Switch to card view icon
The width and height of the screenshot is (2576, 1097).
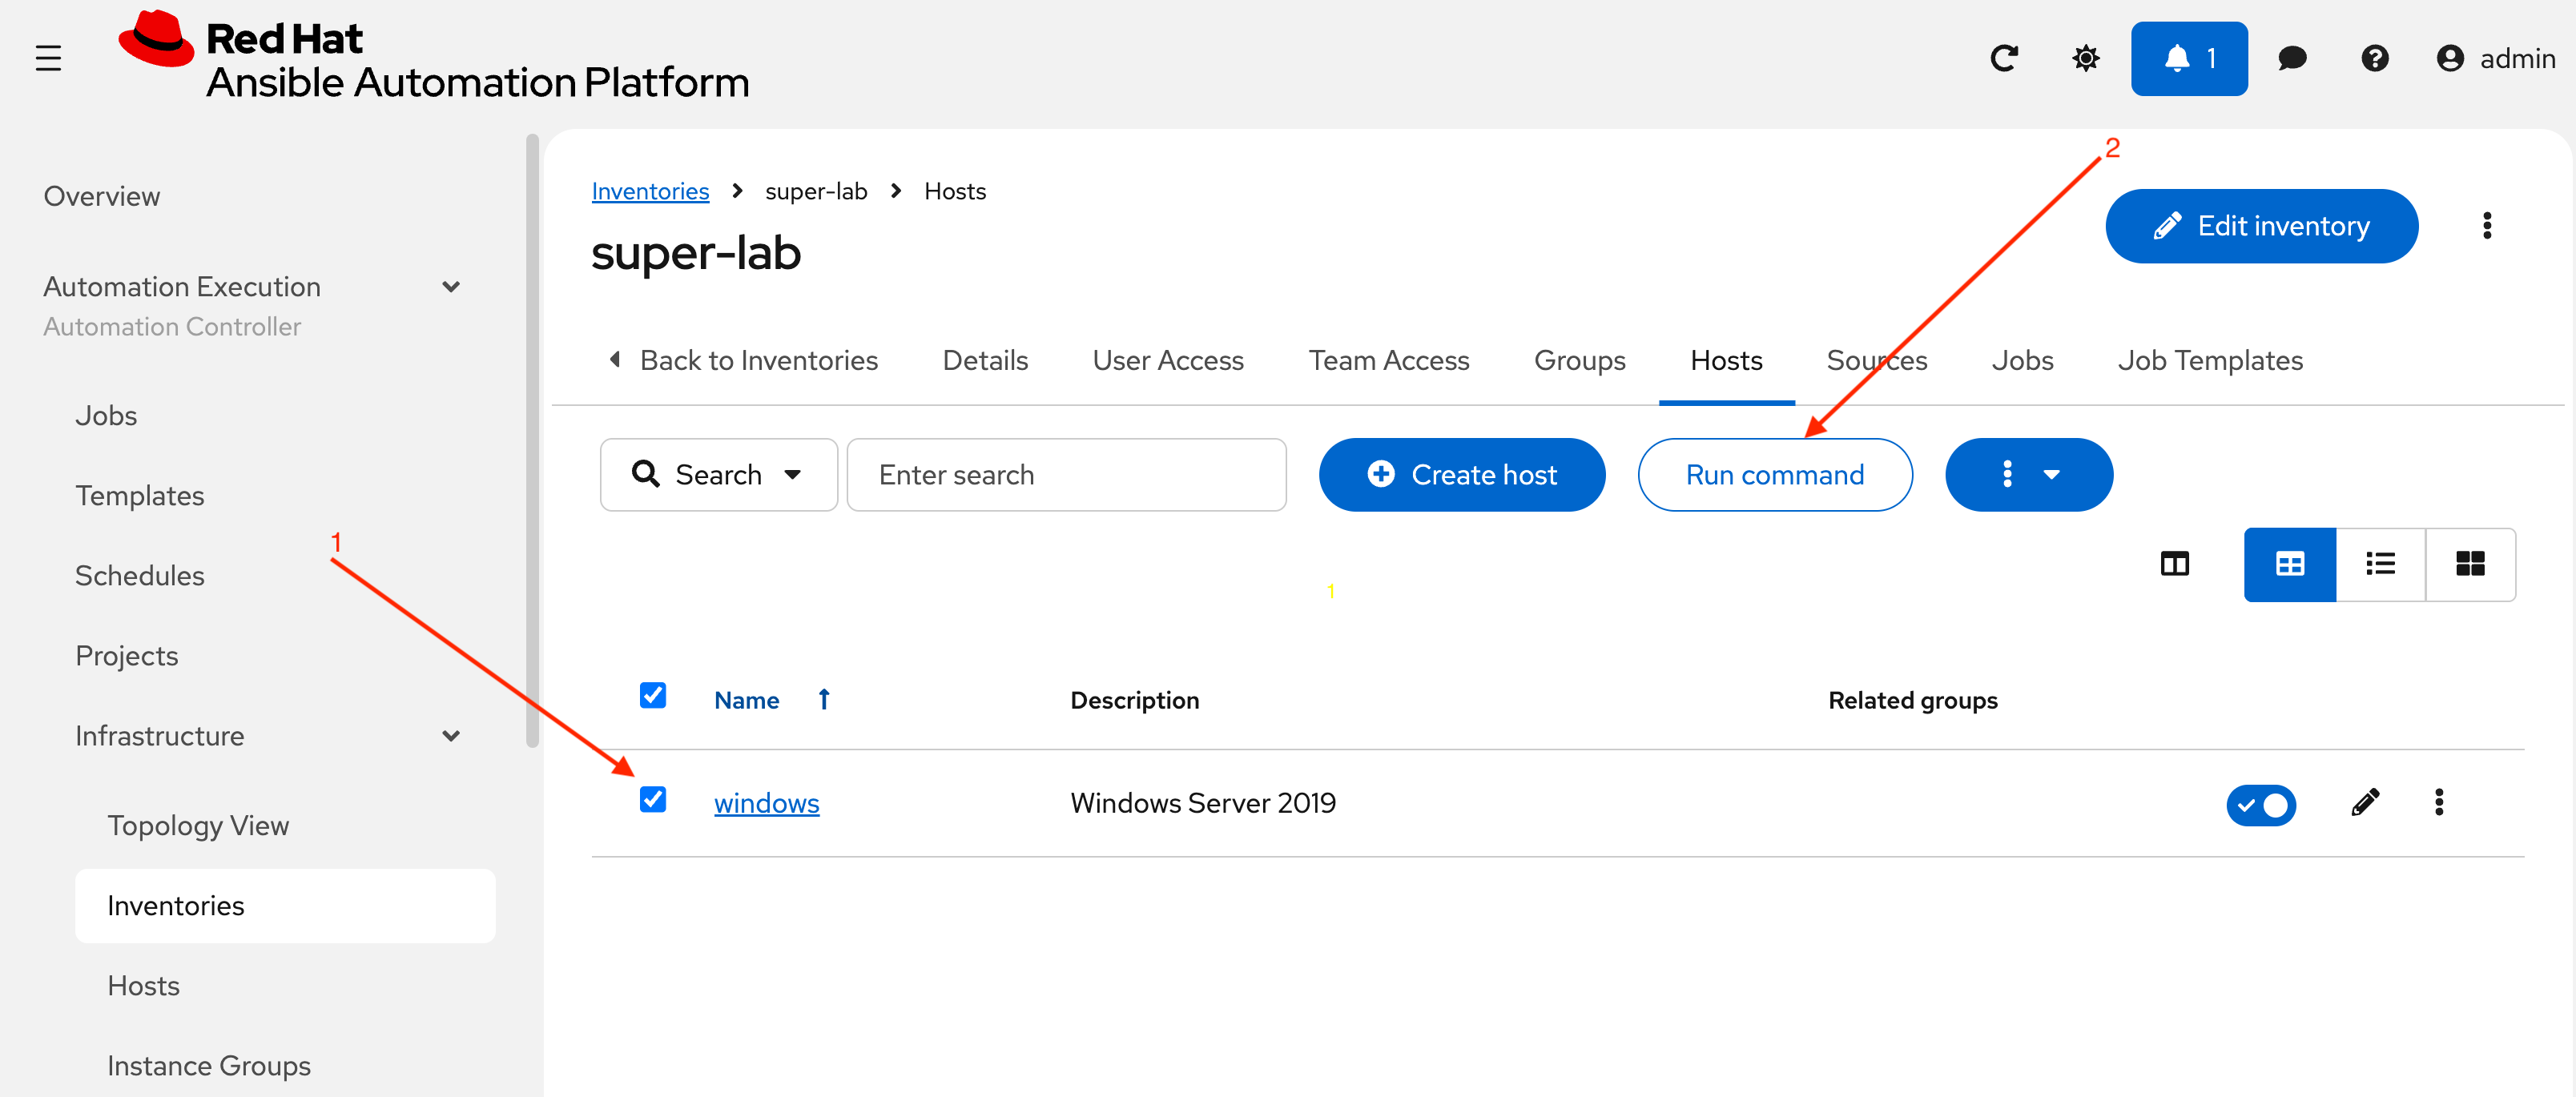click(2469, 564)
